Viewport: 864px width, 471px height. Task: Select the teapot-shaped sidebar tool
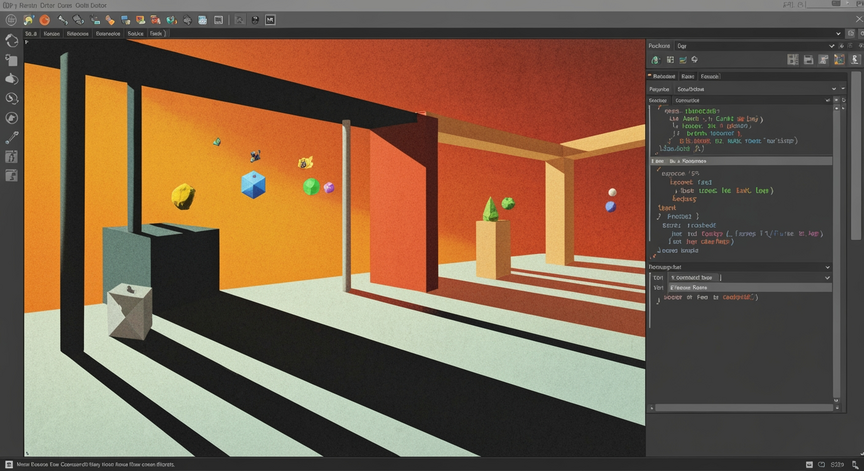12,79
